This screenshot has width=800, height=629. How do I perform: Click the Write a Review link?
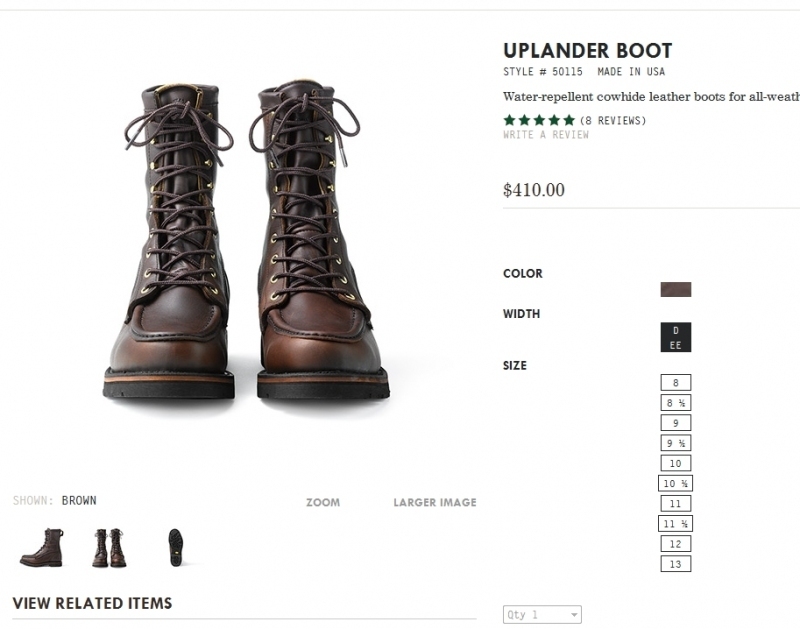tap(546, 135)
